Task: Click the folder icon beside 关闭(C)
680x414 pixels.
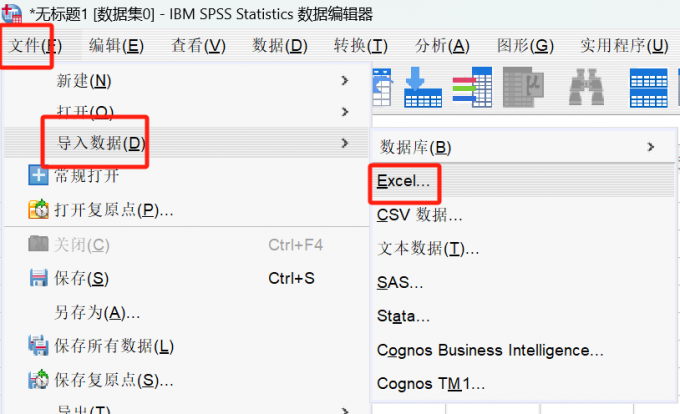Action: [38, 244]
